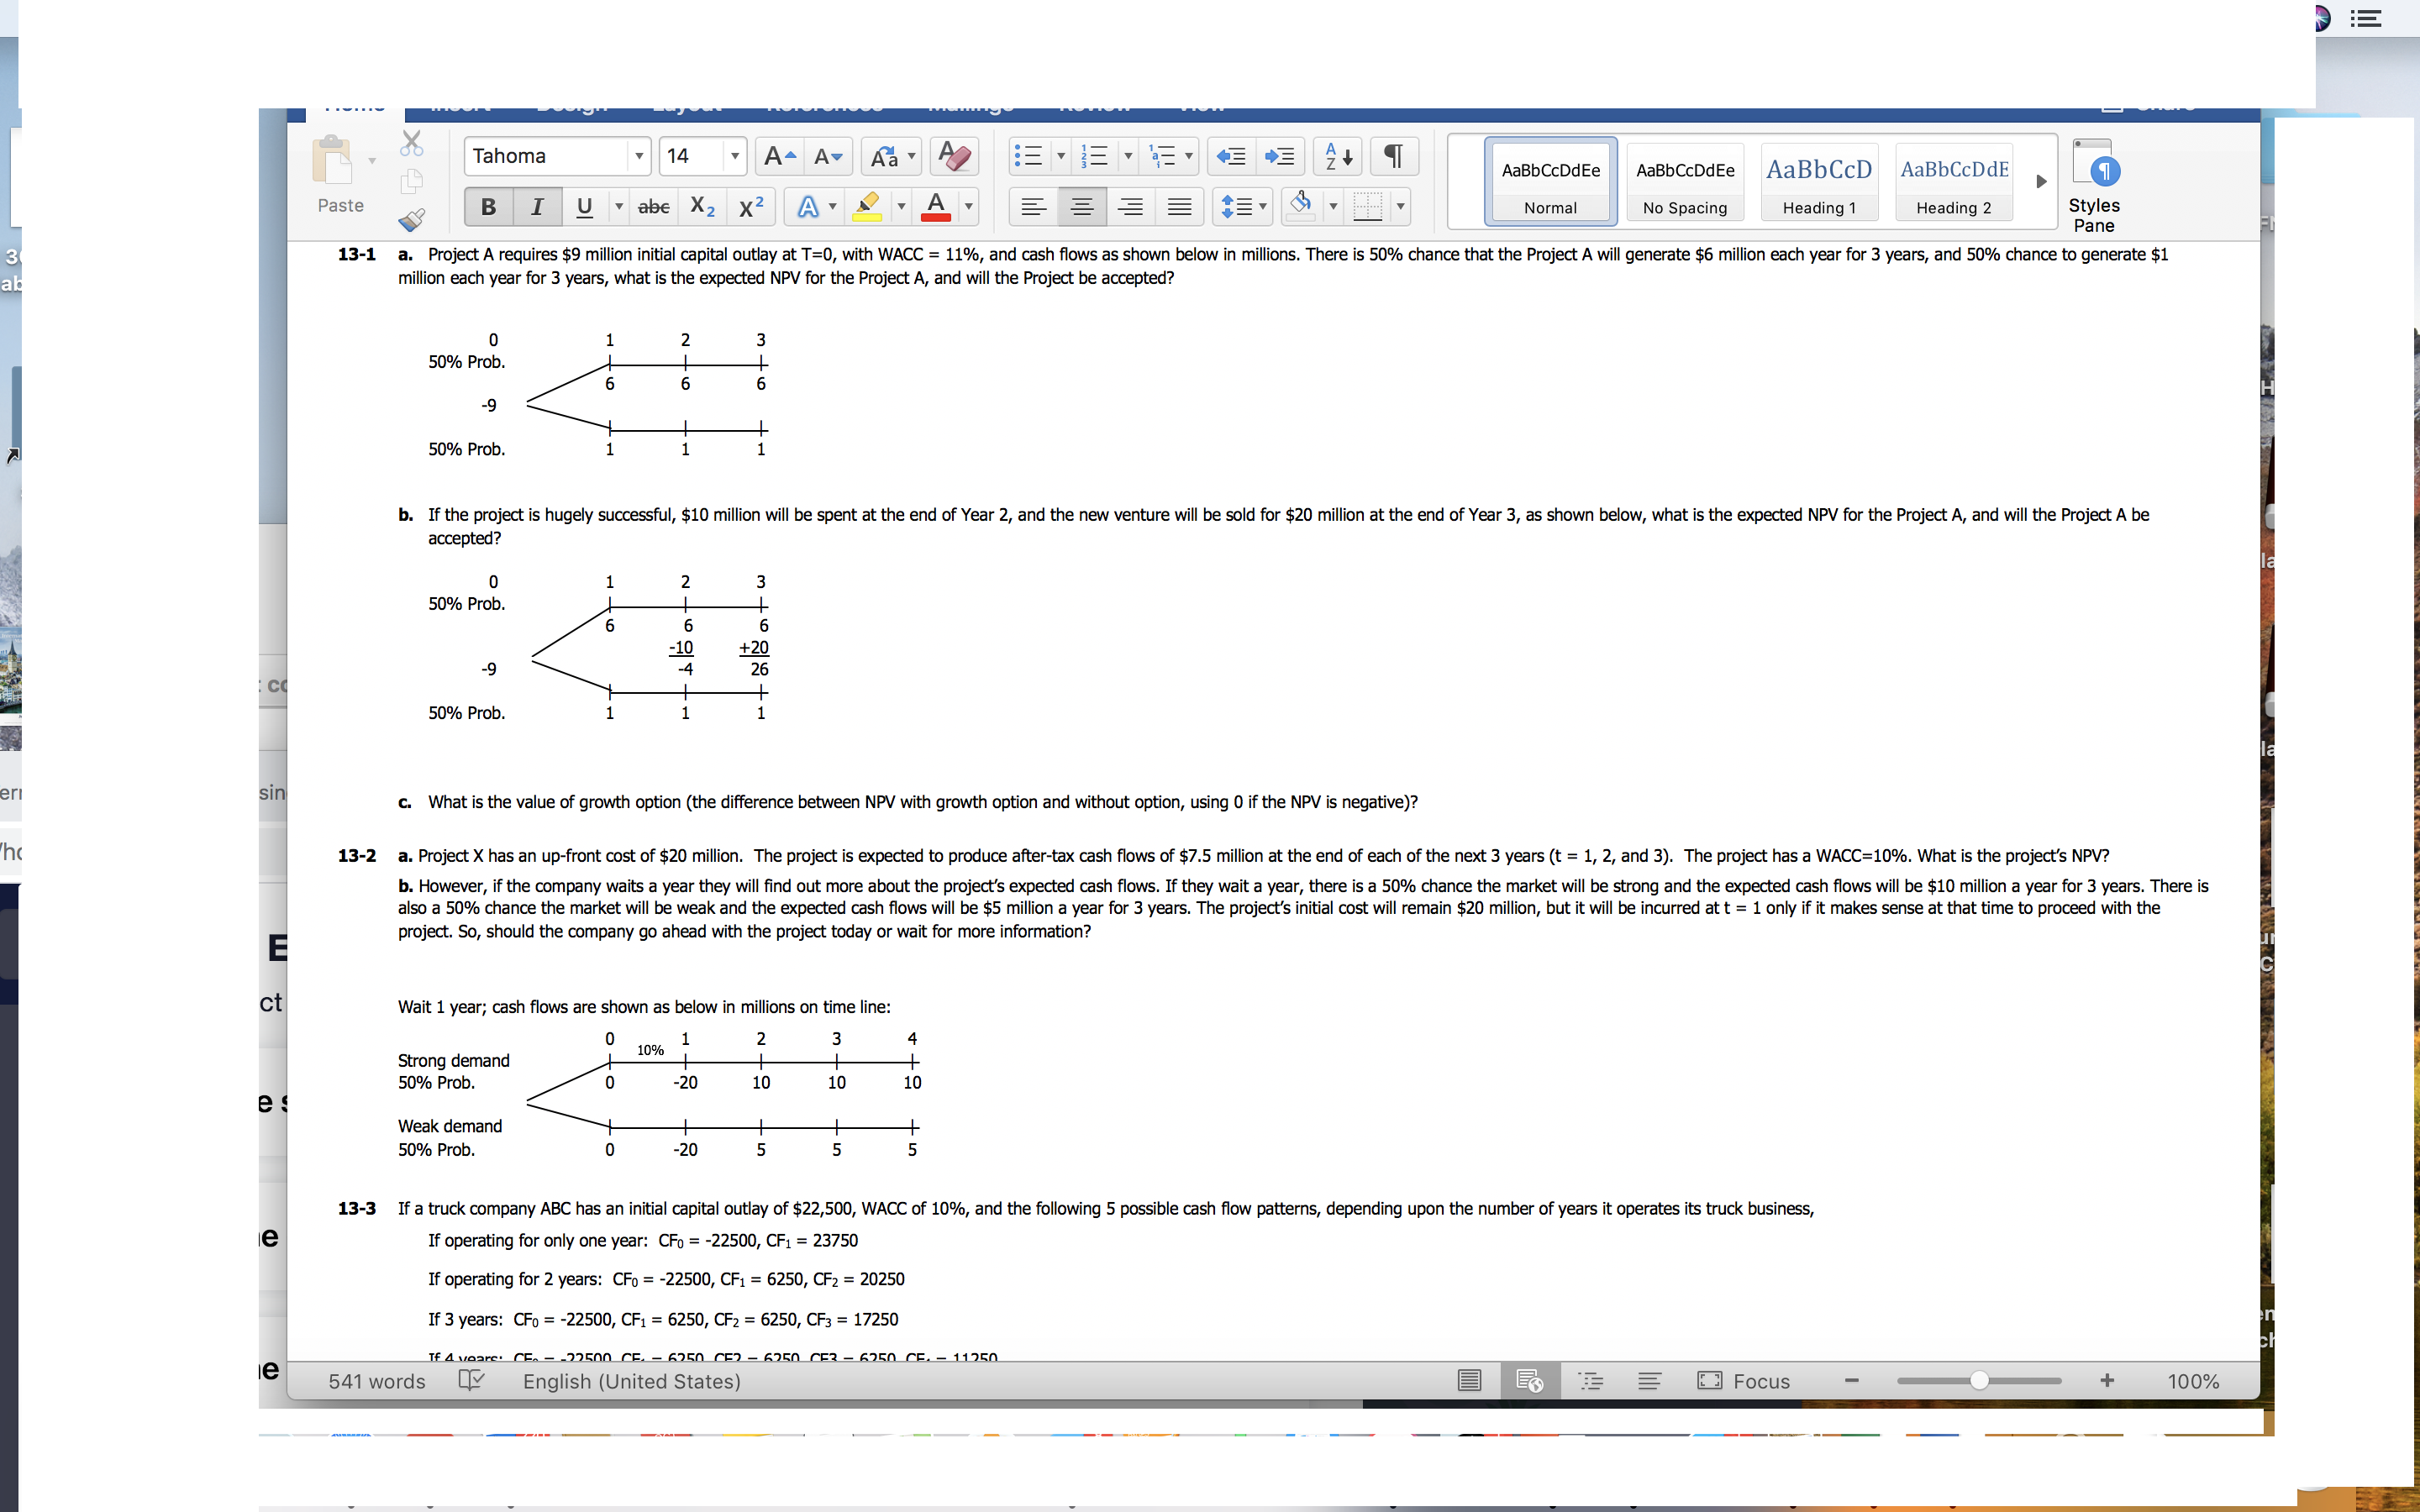Toggle center alignment
Viewport: 2420px width, 1512px height.
click(x=1081, y=207)
